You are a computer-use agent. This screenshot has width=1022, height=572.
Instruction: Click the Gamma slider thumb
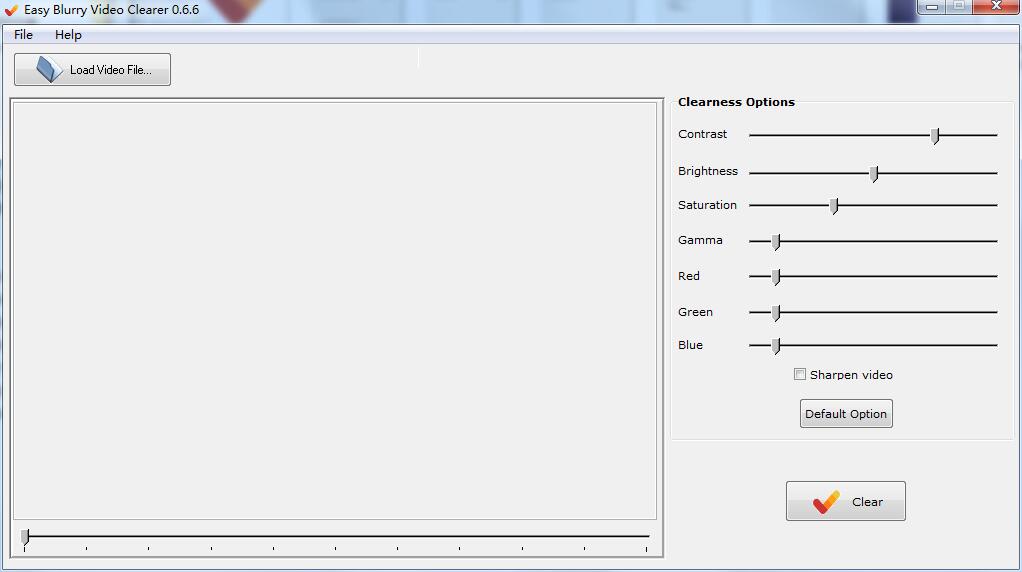pyautogui.click(x=776, y=242)
